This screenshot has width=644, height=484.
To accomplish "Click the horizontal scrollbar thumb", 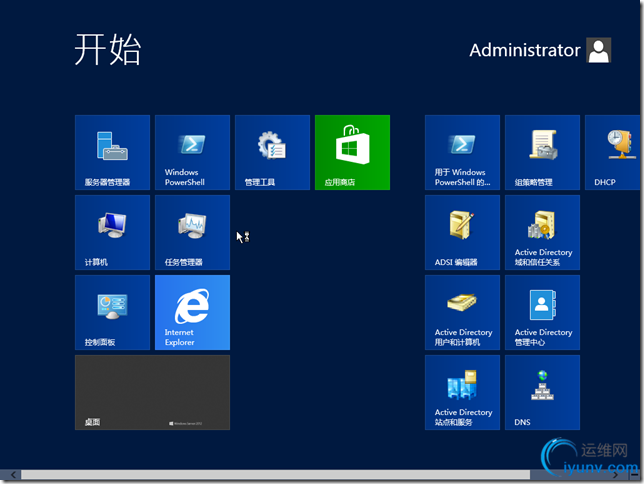I will coord(275,475).
